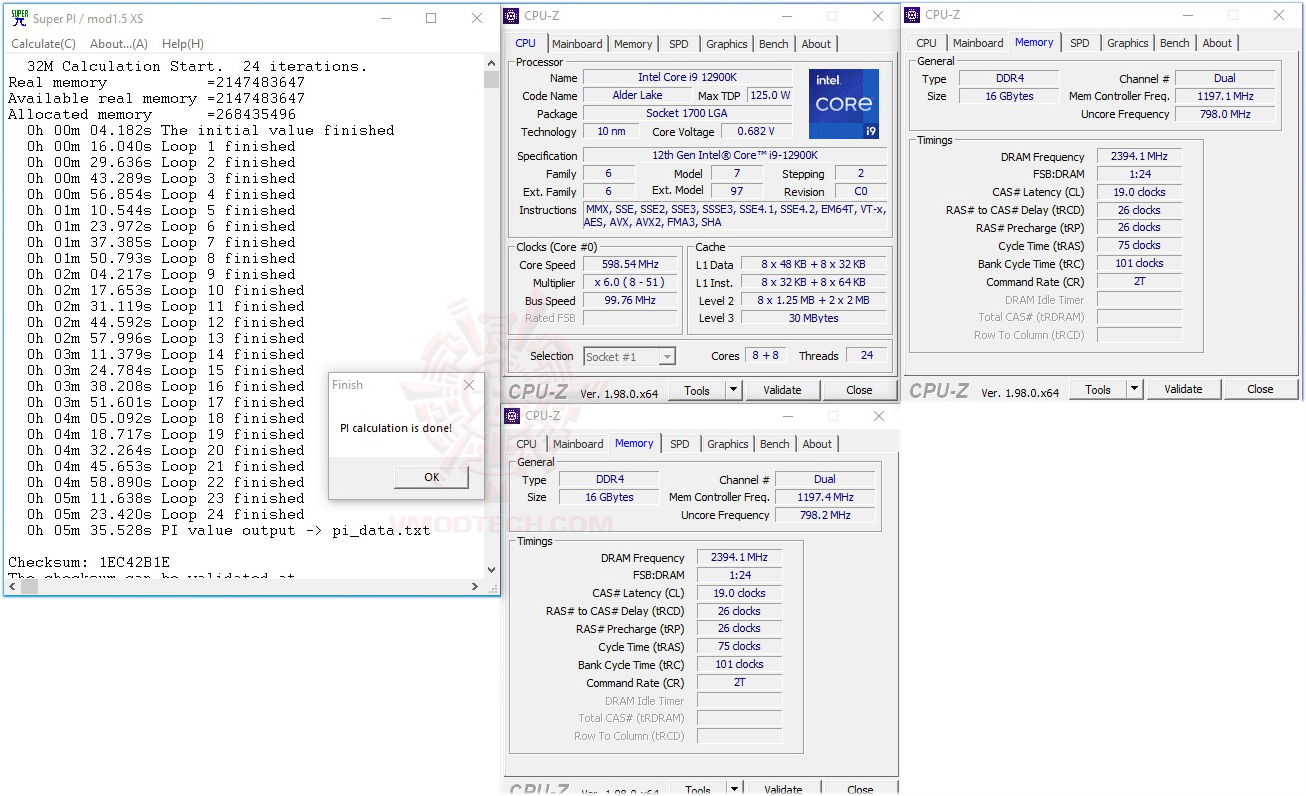Click the Close button beside Validate in Processor window
Screen dimensions: 1306x796
coord(859,390)
